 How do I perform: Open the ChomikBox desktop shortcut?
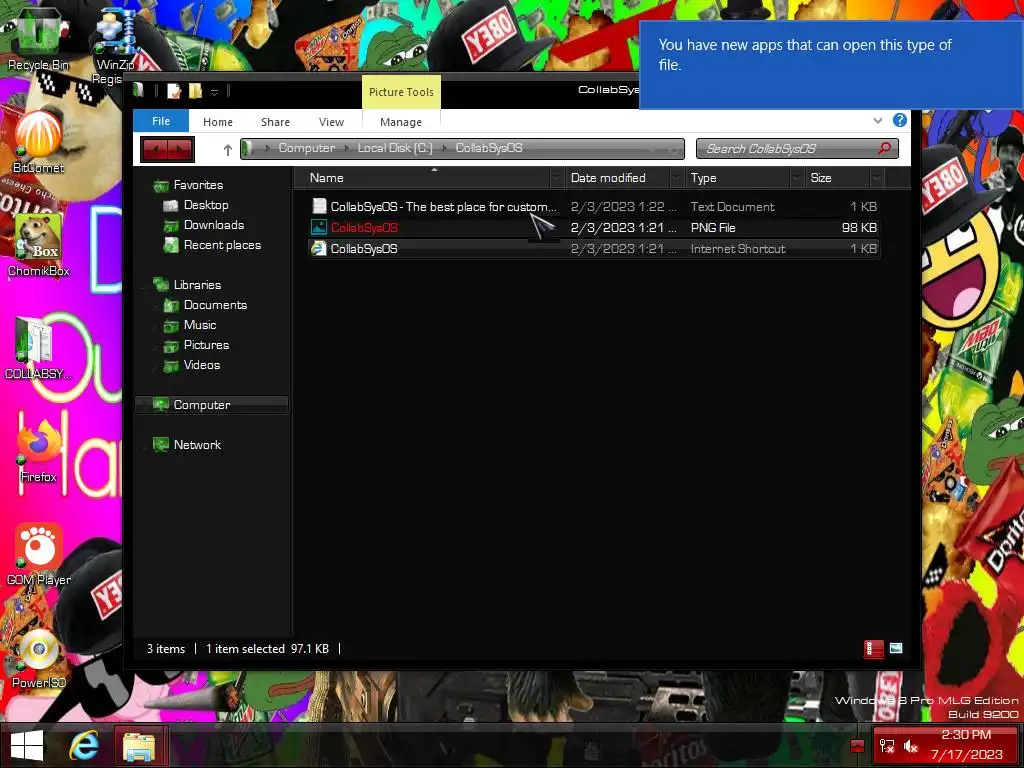38,245
